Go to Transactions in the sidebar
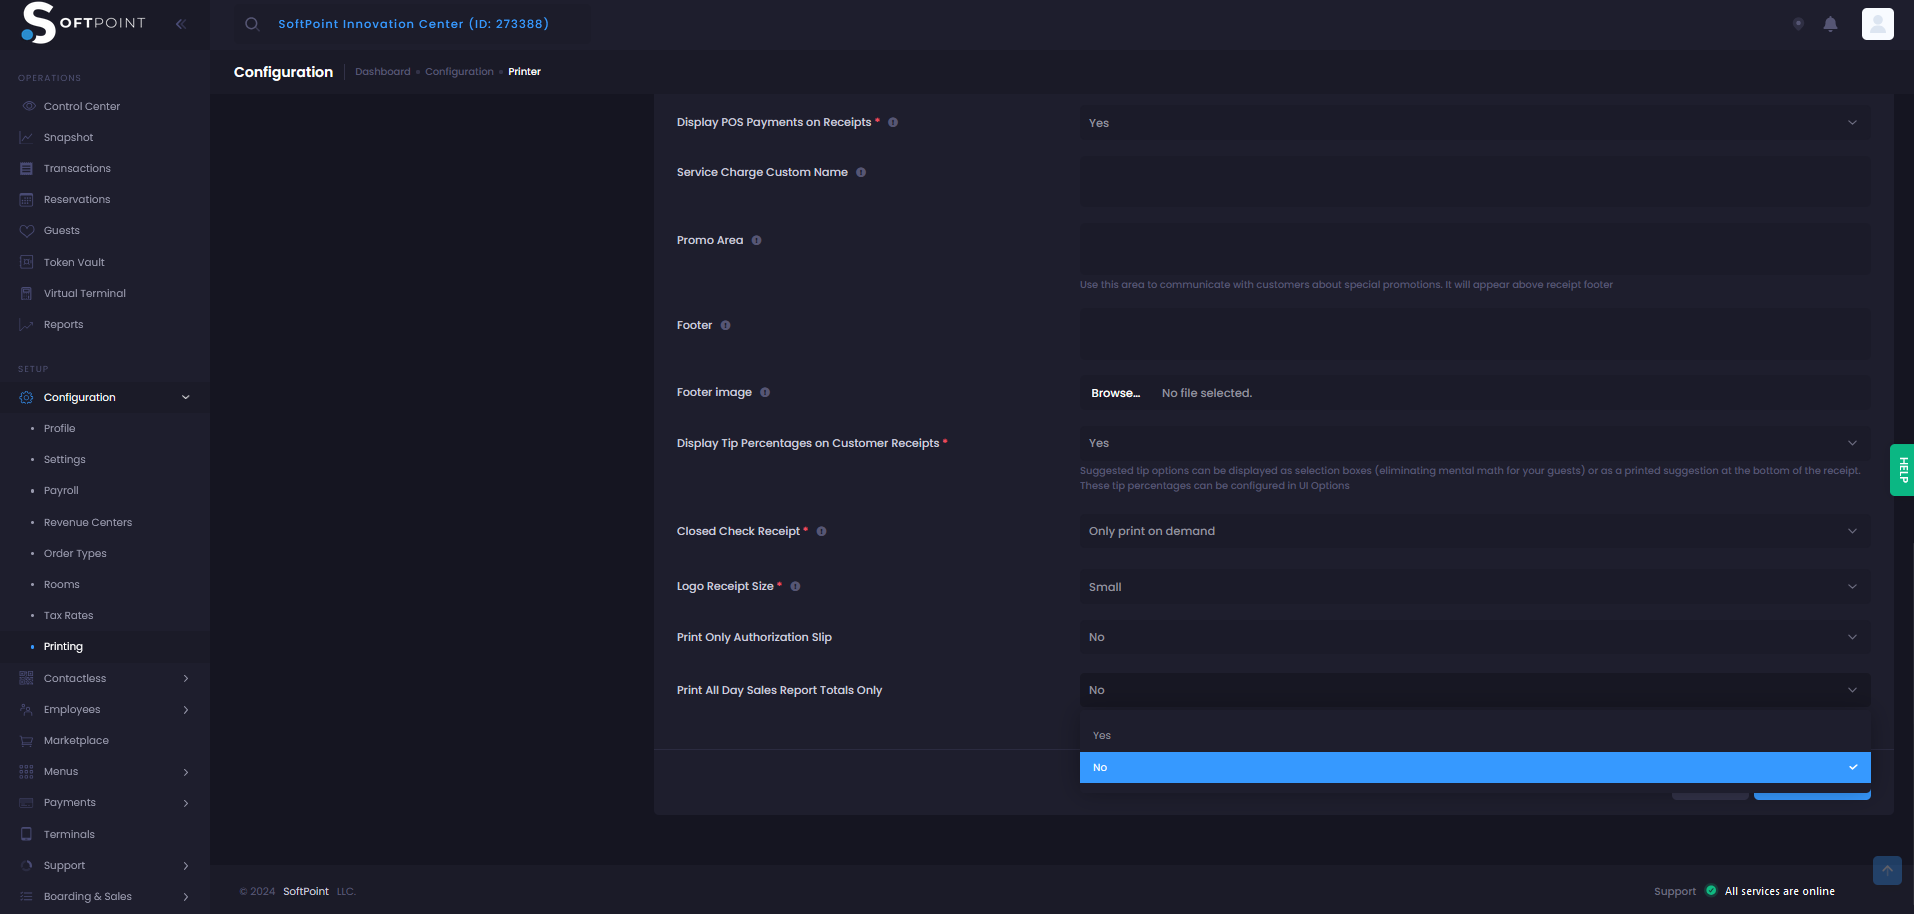The height and width of the screenshot is (914, 1914). pyautogui.click(x=77, y=168)
